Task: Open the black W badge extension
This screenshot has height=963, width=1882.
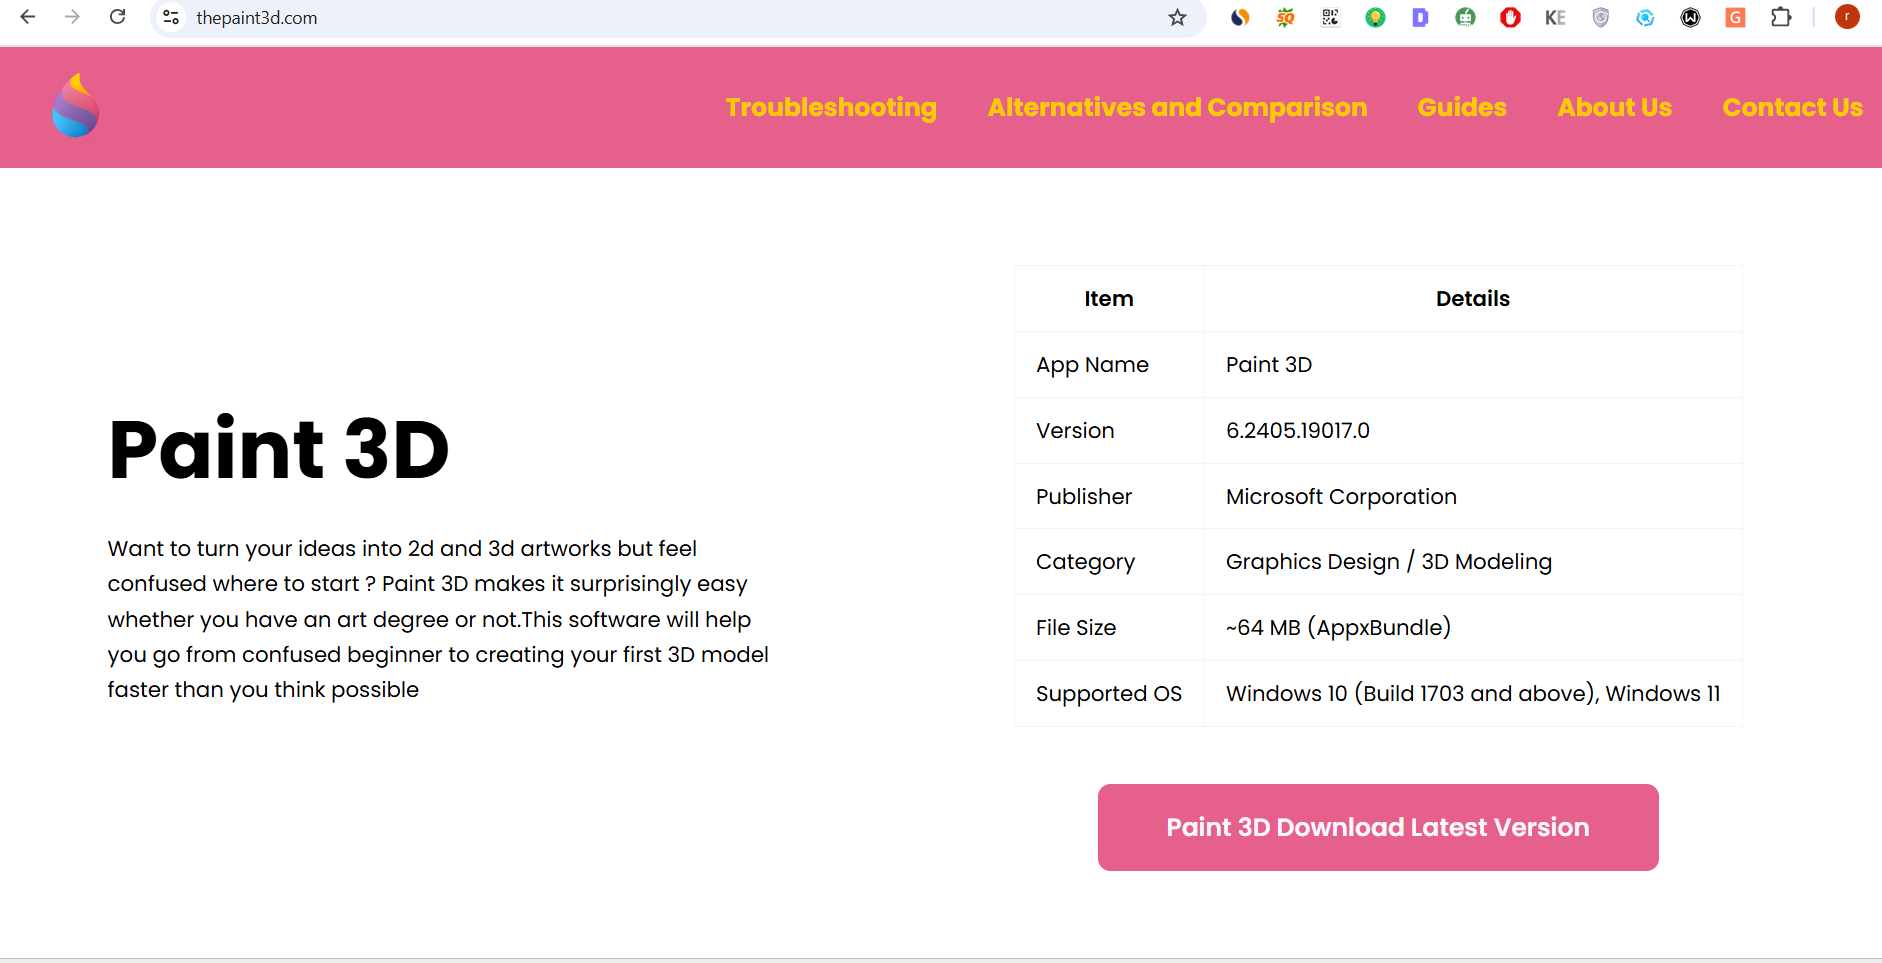Action: (1690, 17)
